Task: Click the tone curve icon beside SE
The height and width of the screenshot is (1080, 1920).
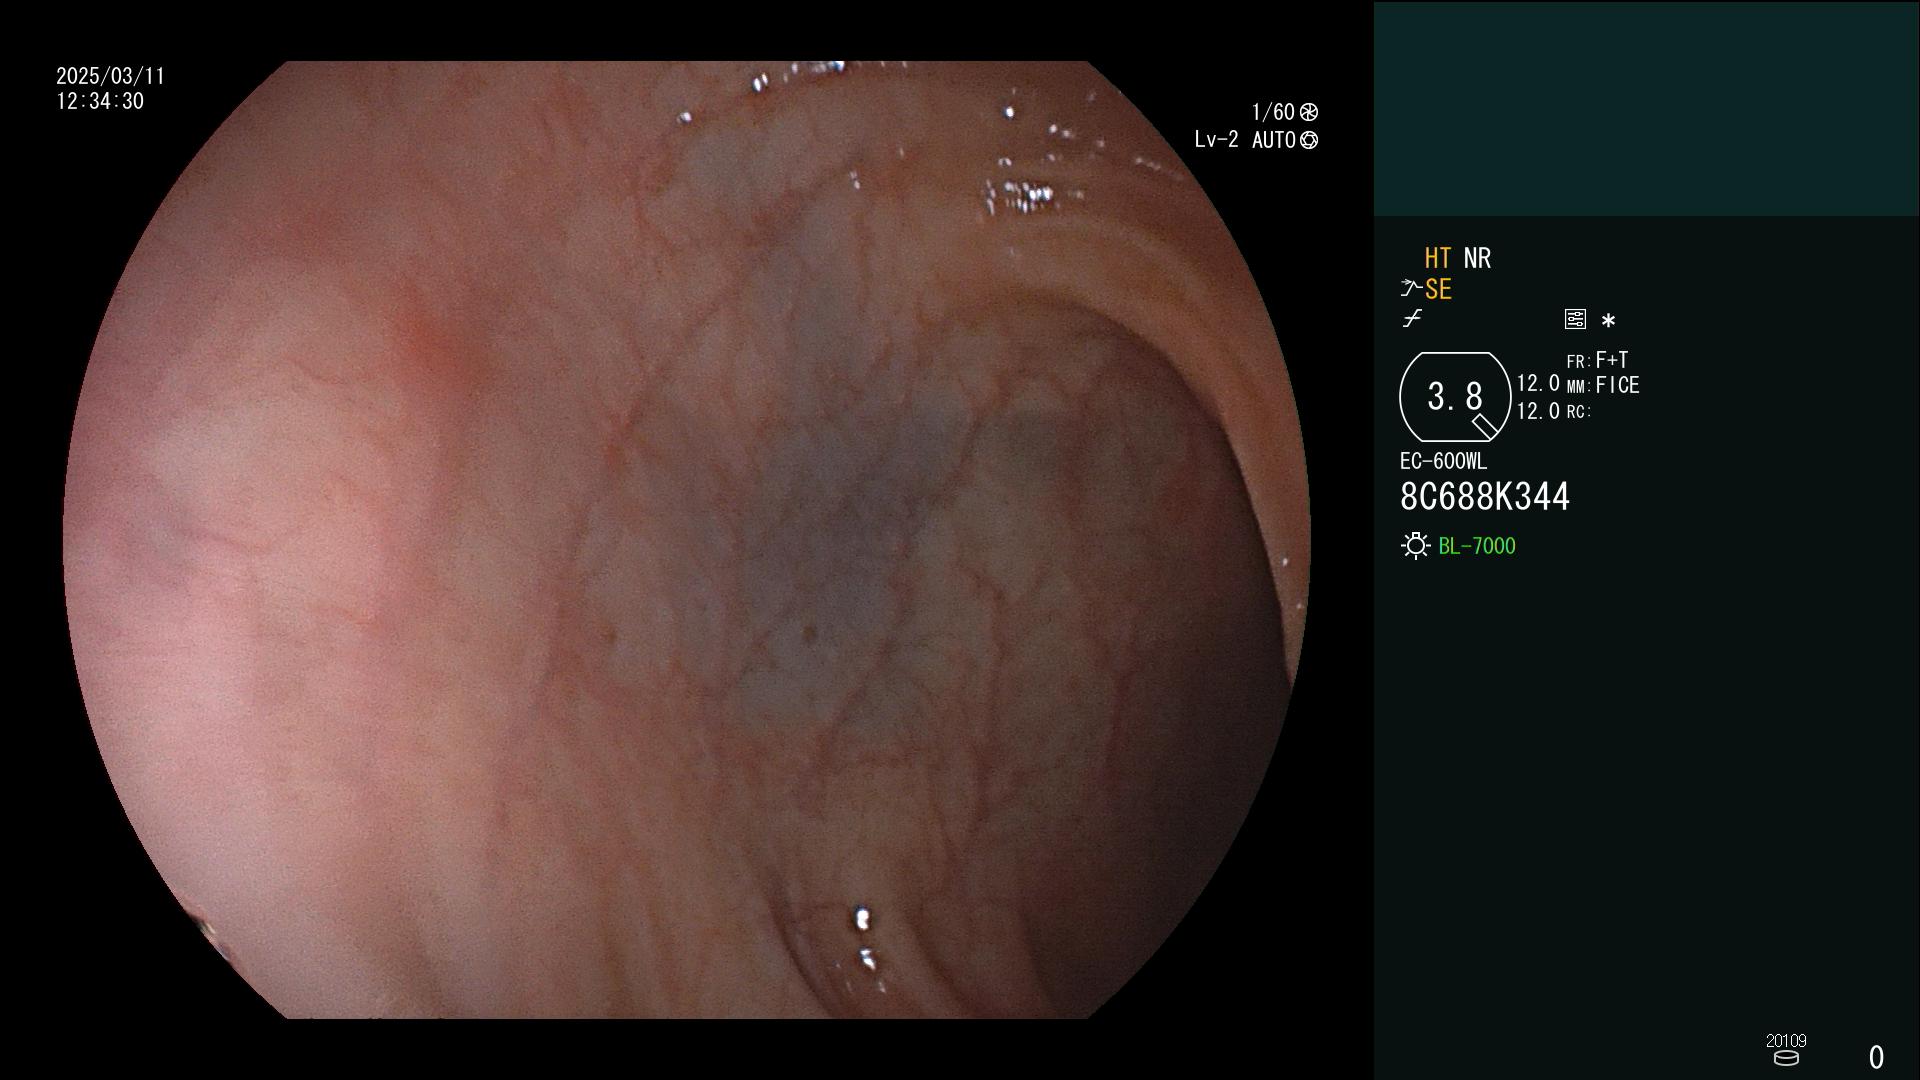Action: (1411, 289)
